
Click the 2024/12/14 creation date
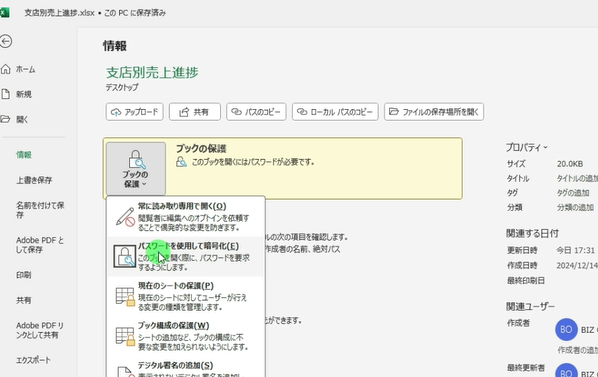point(577,265)
